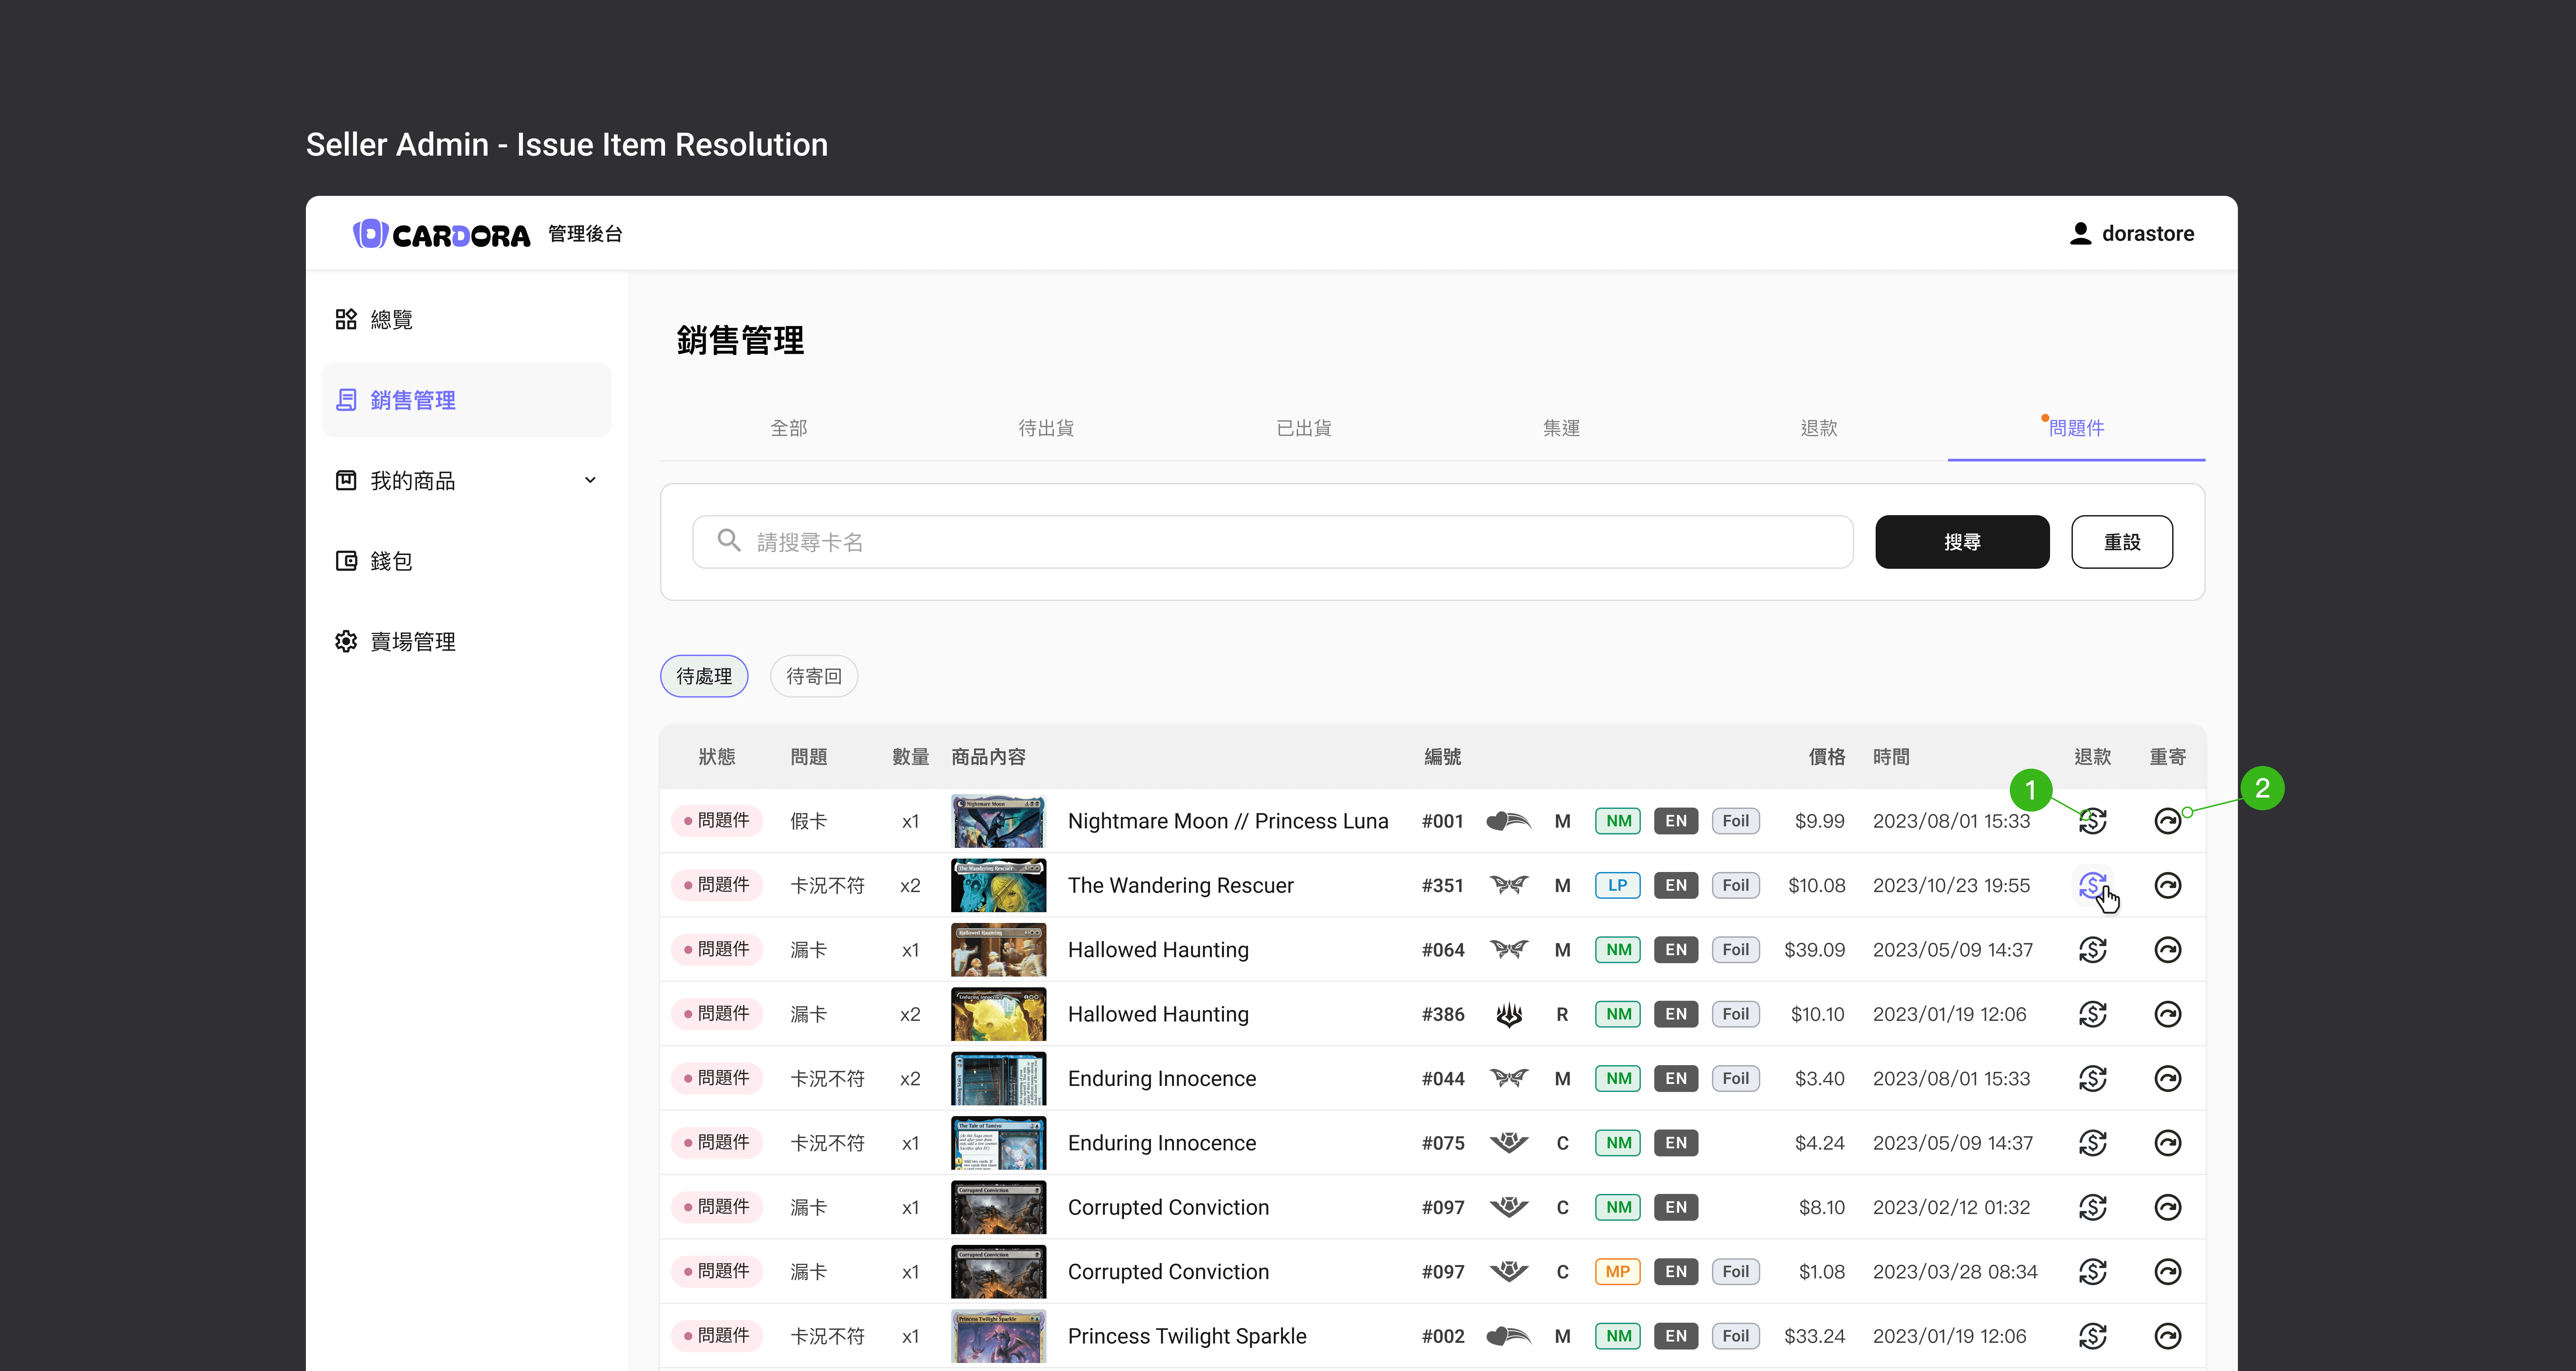Open the 集運 tab
This screenshot has height=1371, width=2576.
(x=1561, y=428)
